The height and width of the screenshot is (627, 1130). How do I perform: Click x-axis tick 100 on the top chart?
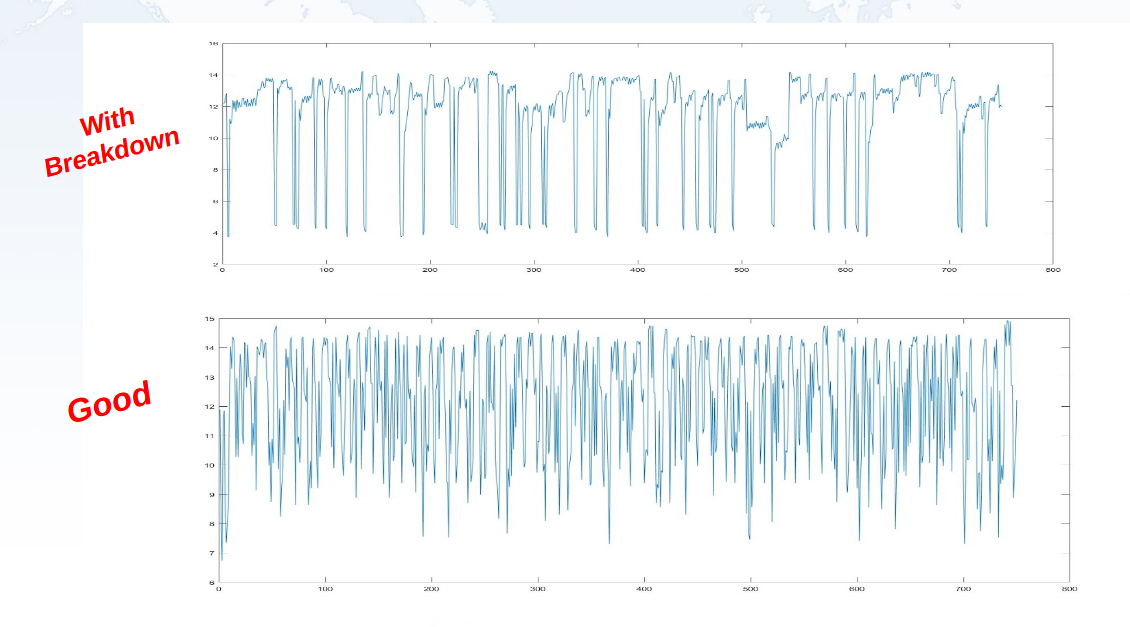click(326, 270)
